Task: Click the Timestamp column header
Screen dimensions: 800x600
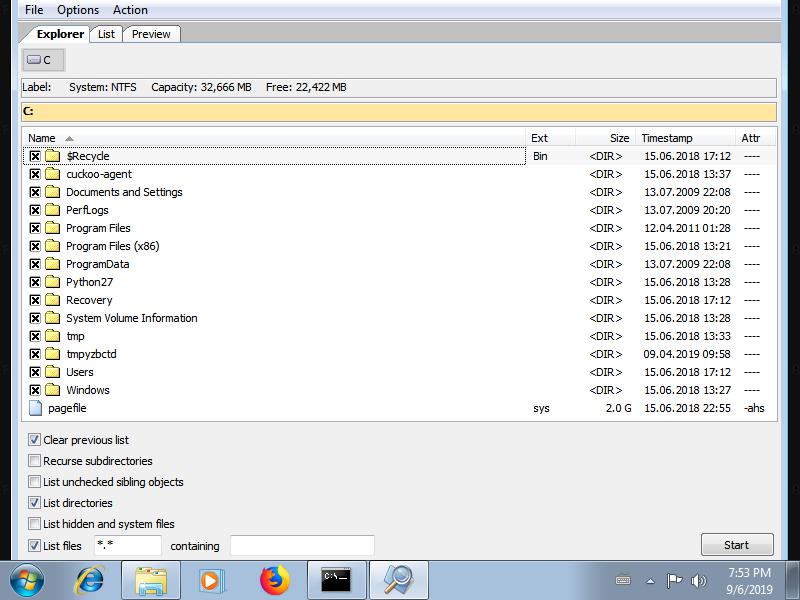Action: click(x=666, y=138)
